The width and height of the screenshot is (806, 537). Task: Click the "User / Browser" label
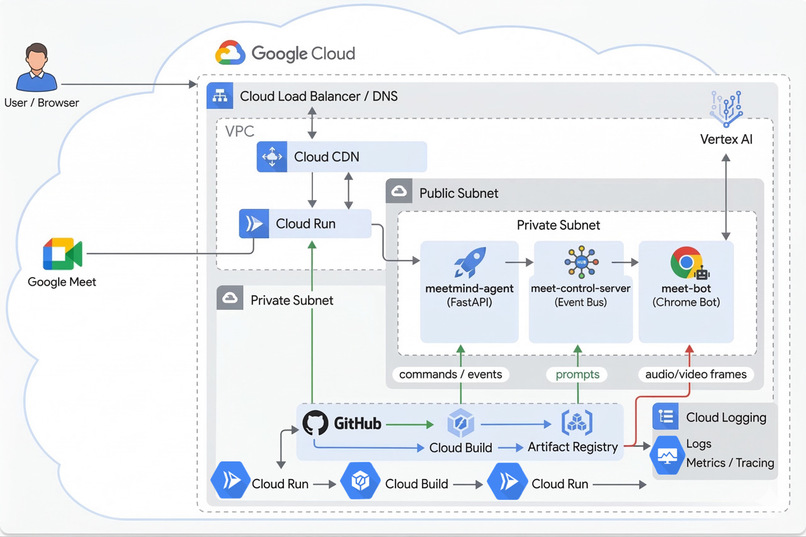(x=42, y=103)
